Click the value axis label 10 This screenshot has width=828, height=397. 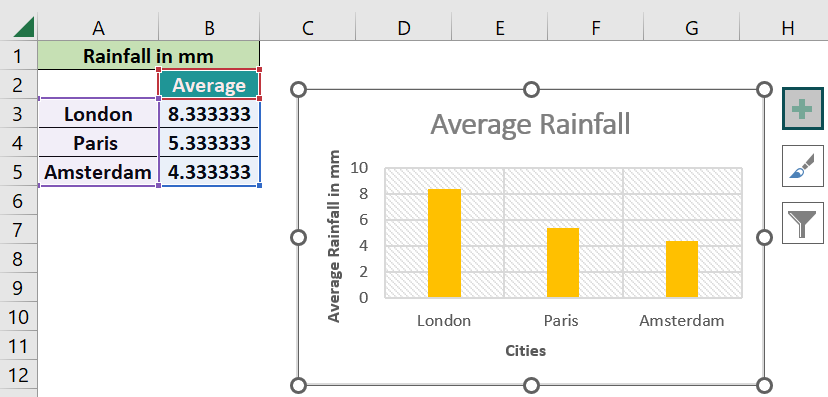click(359, 168)
